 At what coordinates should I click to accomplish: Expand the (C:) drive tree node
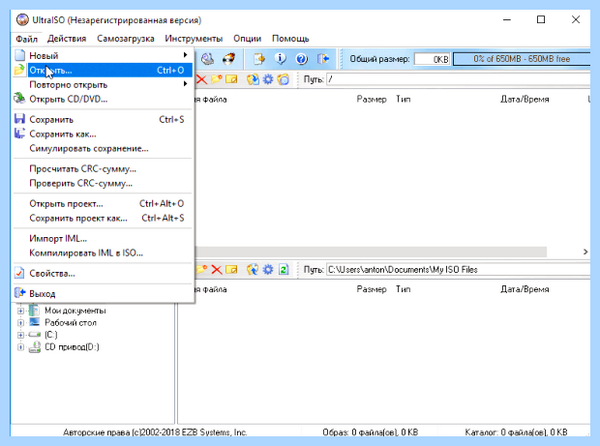pos(20,335)
